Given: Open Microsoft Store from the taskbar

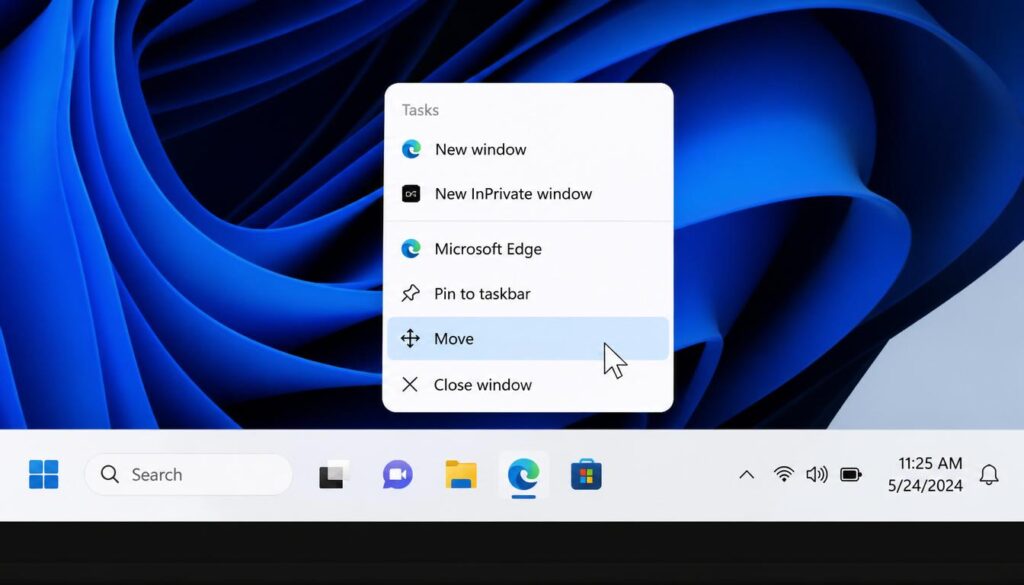Looking at the screenshot, I should coord(586,475).
